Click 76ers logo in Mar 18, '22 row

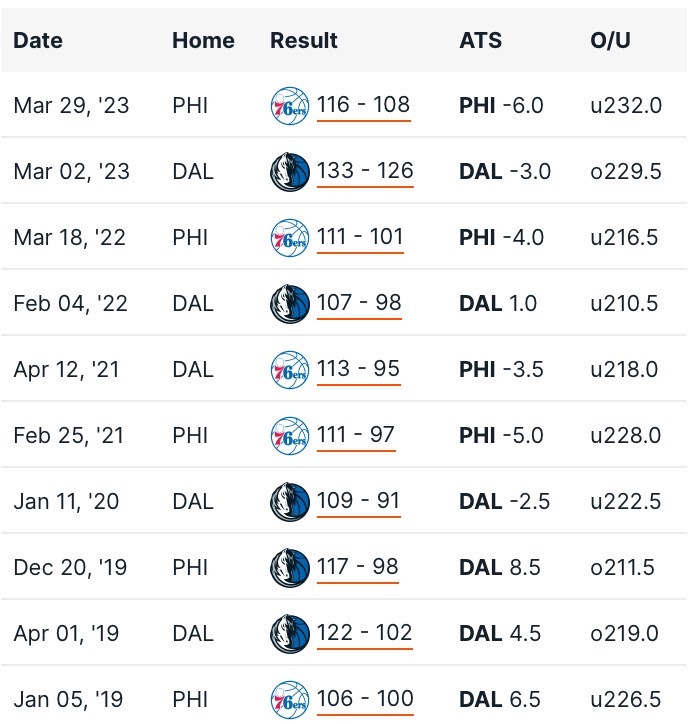tap(289, 238)
